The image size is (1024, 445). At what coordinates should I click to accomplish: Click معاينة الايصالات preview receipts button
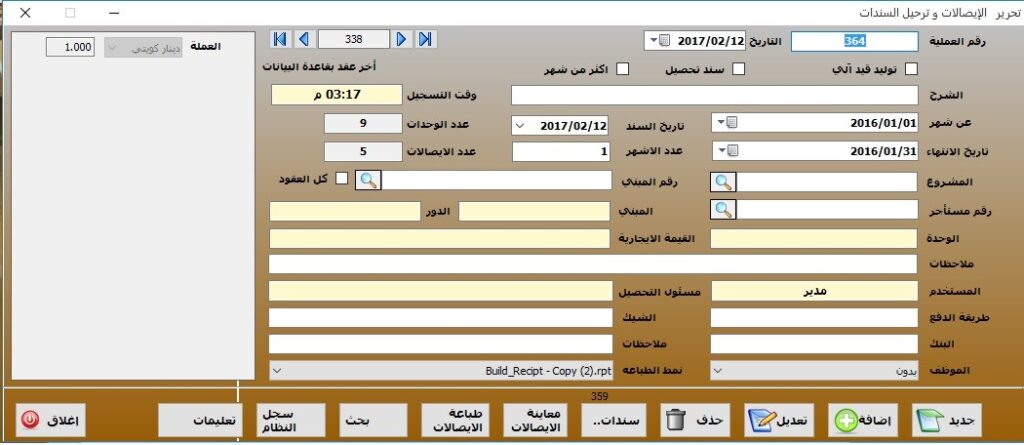point(537,420)
